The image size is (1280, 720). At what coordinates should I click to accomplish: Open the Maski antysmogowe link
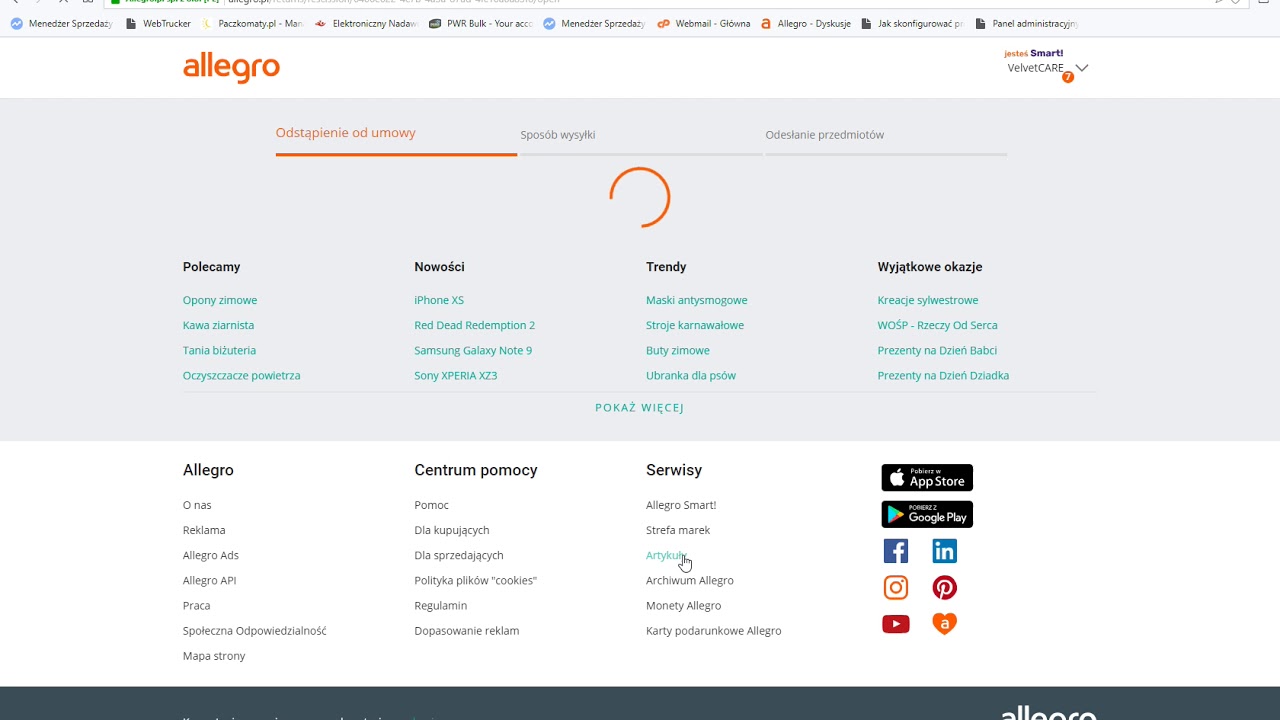click(697, 300)
